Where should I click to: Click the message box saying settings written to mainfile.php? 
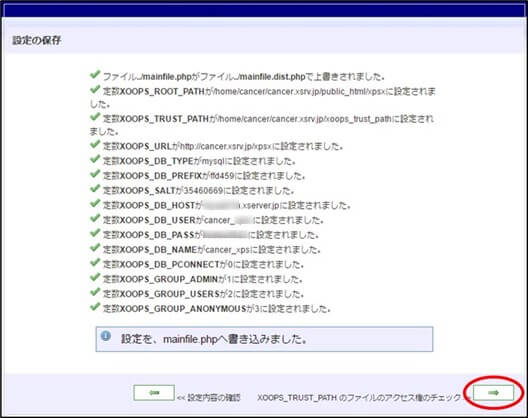click(264, 339)
